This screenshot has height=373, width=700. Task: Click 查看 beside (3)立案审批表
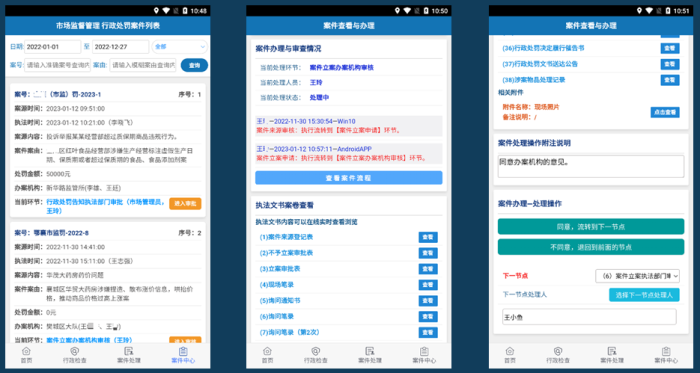click(x=428, y=269)
